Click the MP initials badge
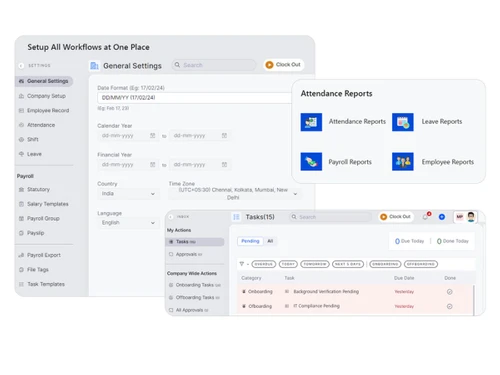Screen dimensions: 500x375 [460, 217]
